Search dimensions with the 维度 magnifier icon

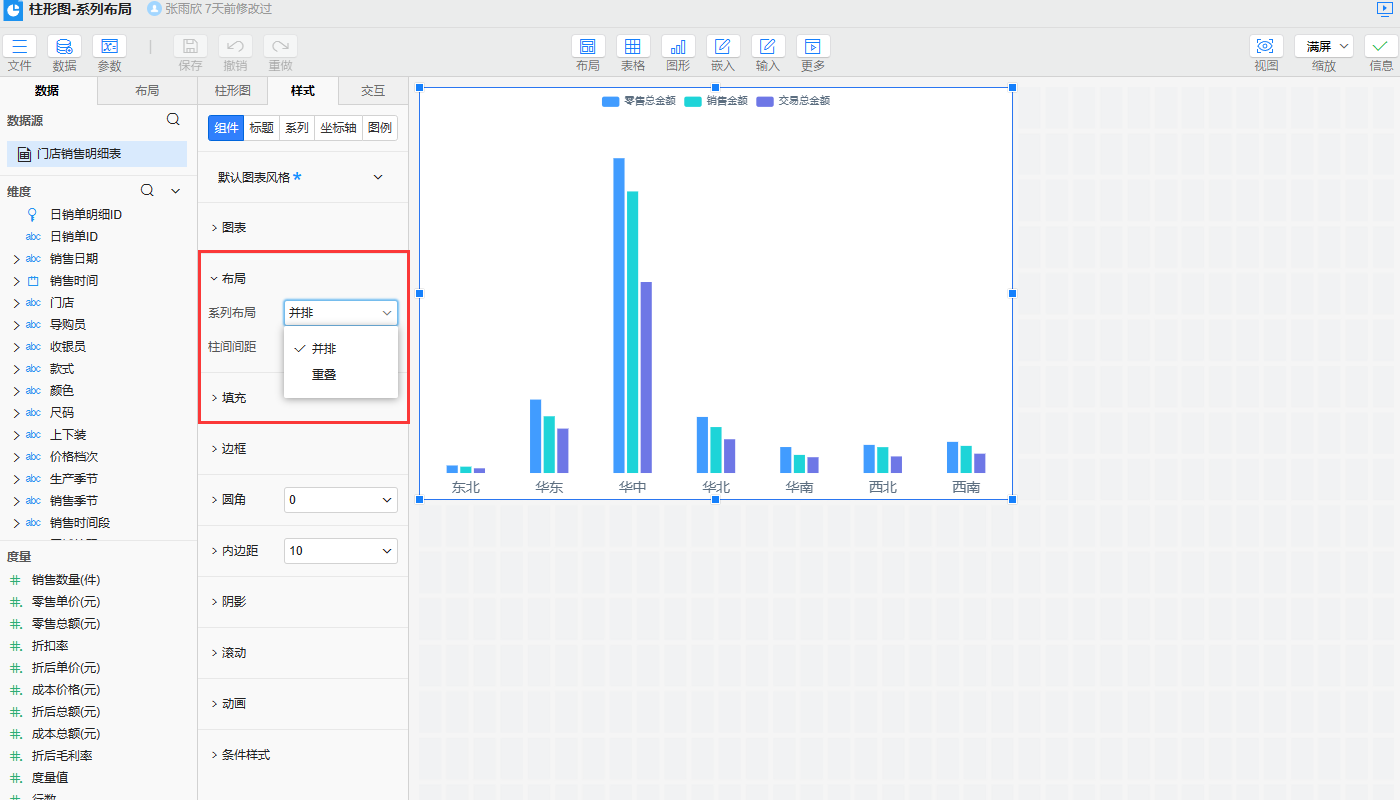tap(147, 191)
